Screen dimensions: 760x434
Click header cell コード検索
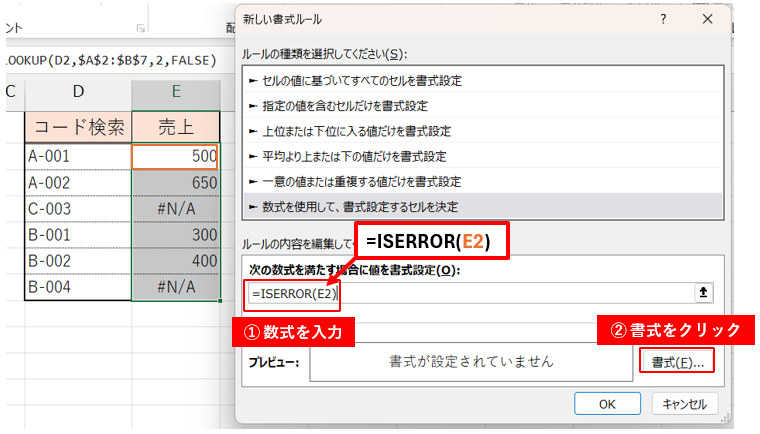(x=79, y=127)
